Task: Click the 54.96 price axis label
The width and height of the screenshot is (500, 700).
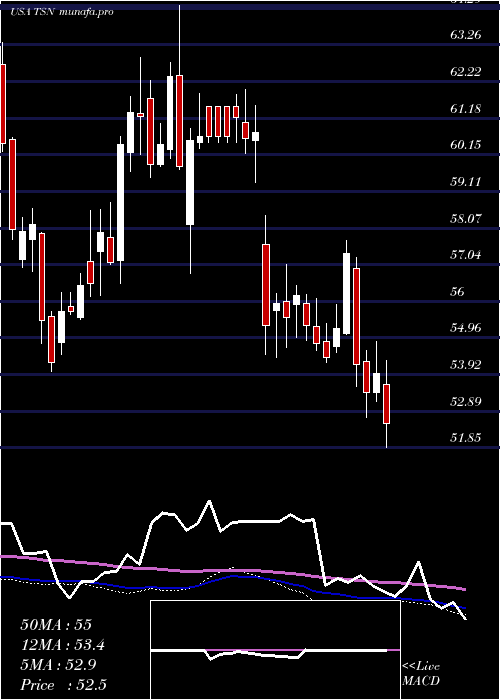Action: click(466, 328)
